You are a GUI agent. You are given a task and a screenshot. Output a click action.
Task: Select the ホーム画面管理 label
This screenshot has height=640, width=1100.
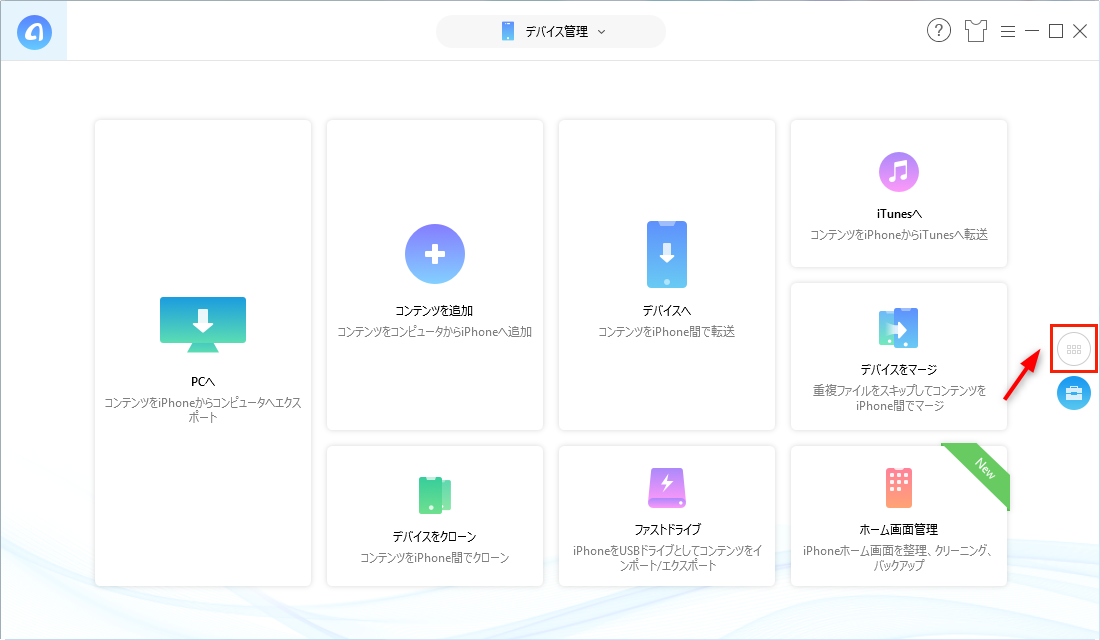point(899,530)
